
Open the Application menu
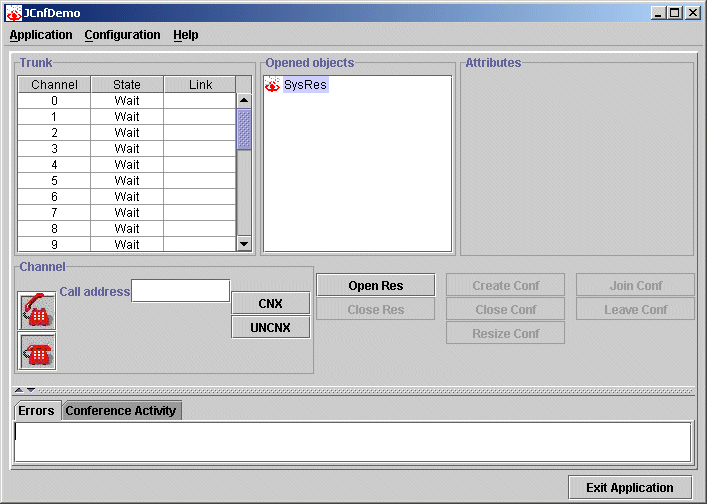click(41, 35)
